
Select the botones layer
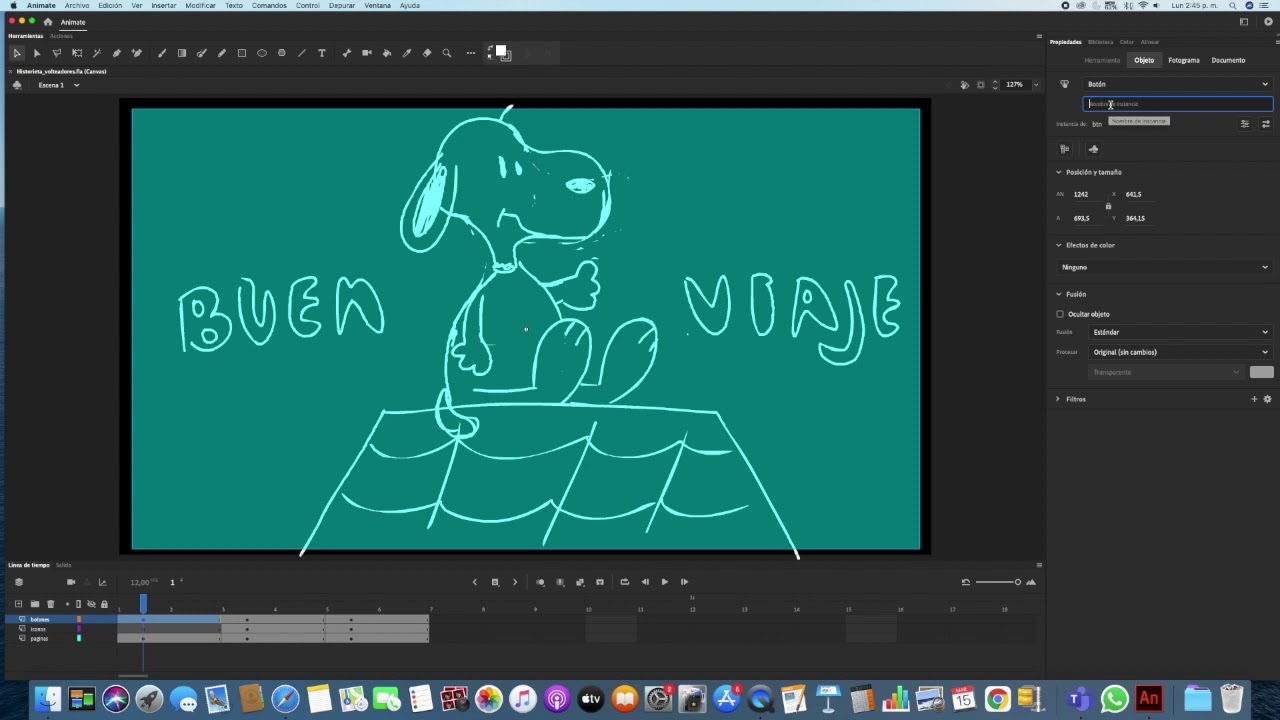tap(39, 619)
